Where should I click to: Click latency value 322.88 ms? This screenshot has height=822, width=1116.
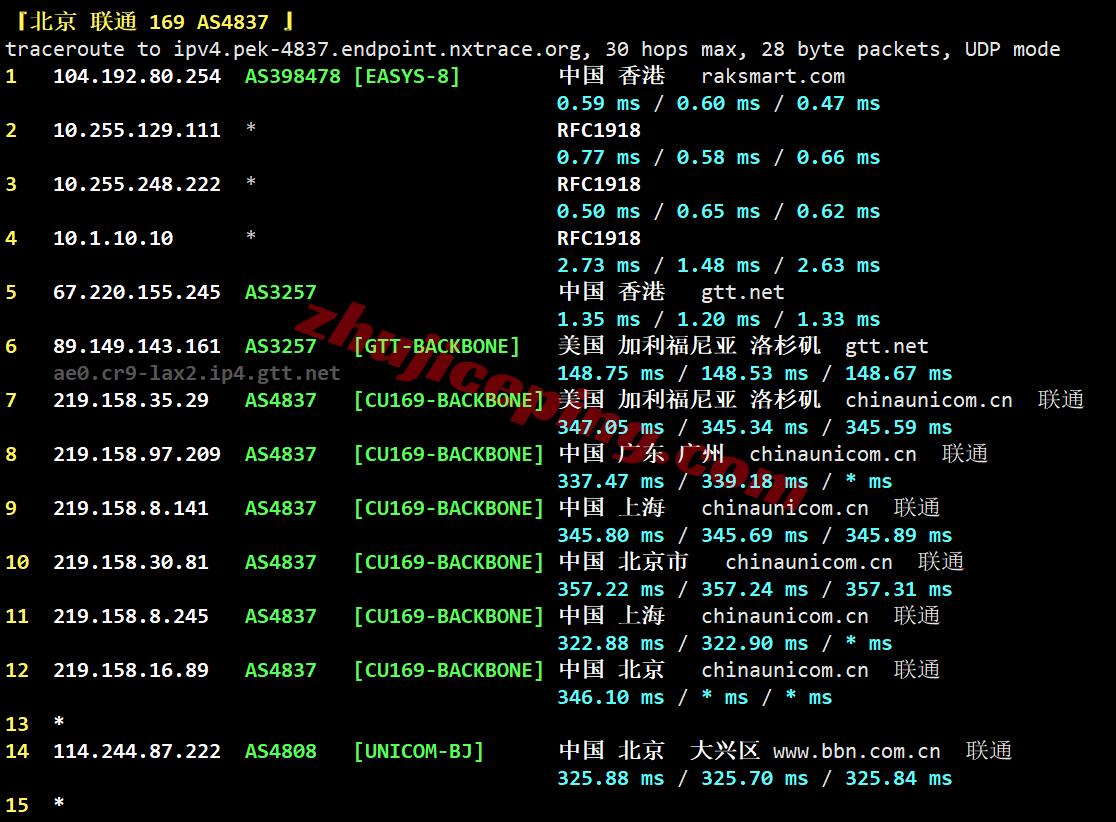point(611,644)
